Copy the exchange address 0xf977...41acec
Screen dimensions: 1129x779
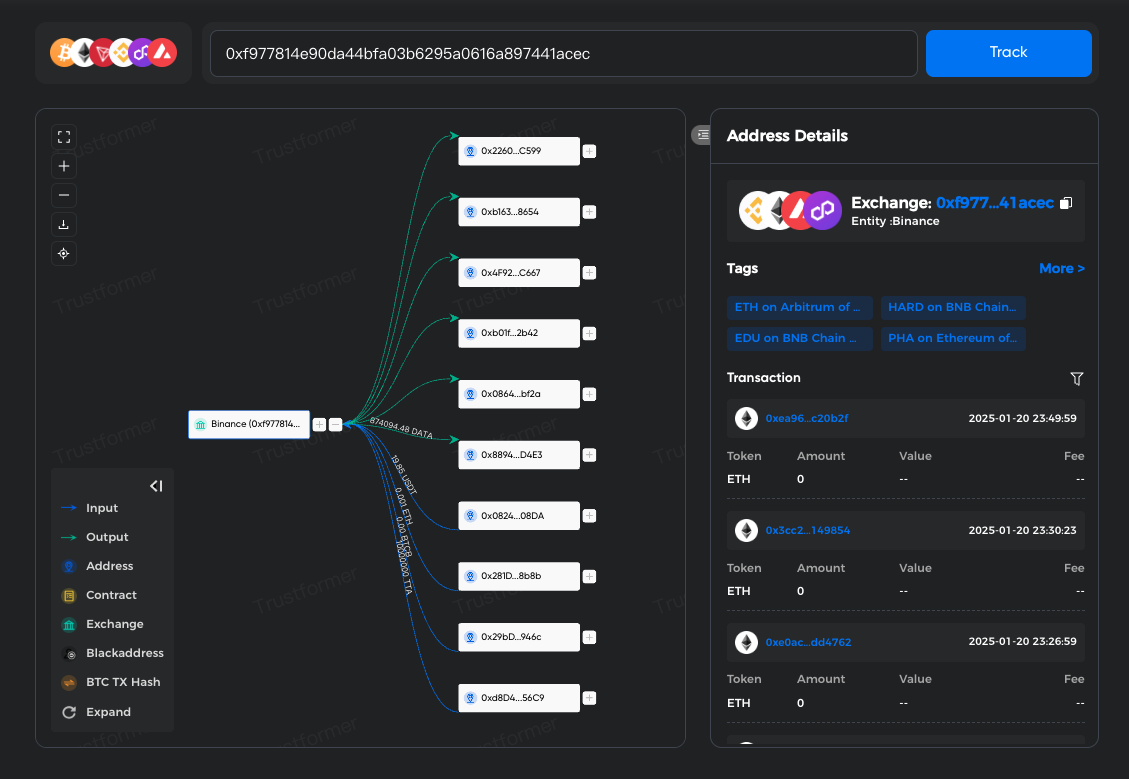(x=1066, y=203)
